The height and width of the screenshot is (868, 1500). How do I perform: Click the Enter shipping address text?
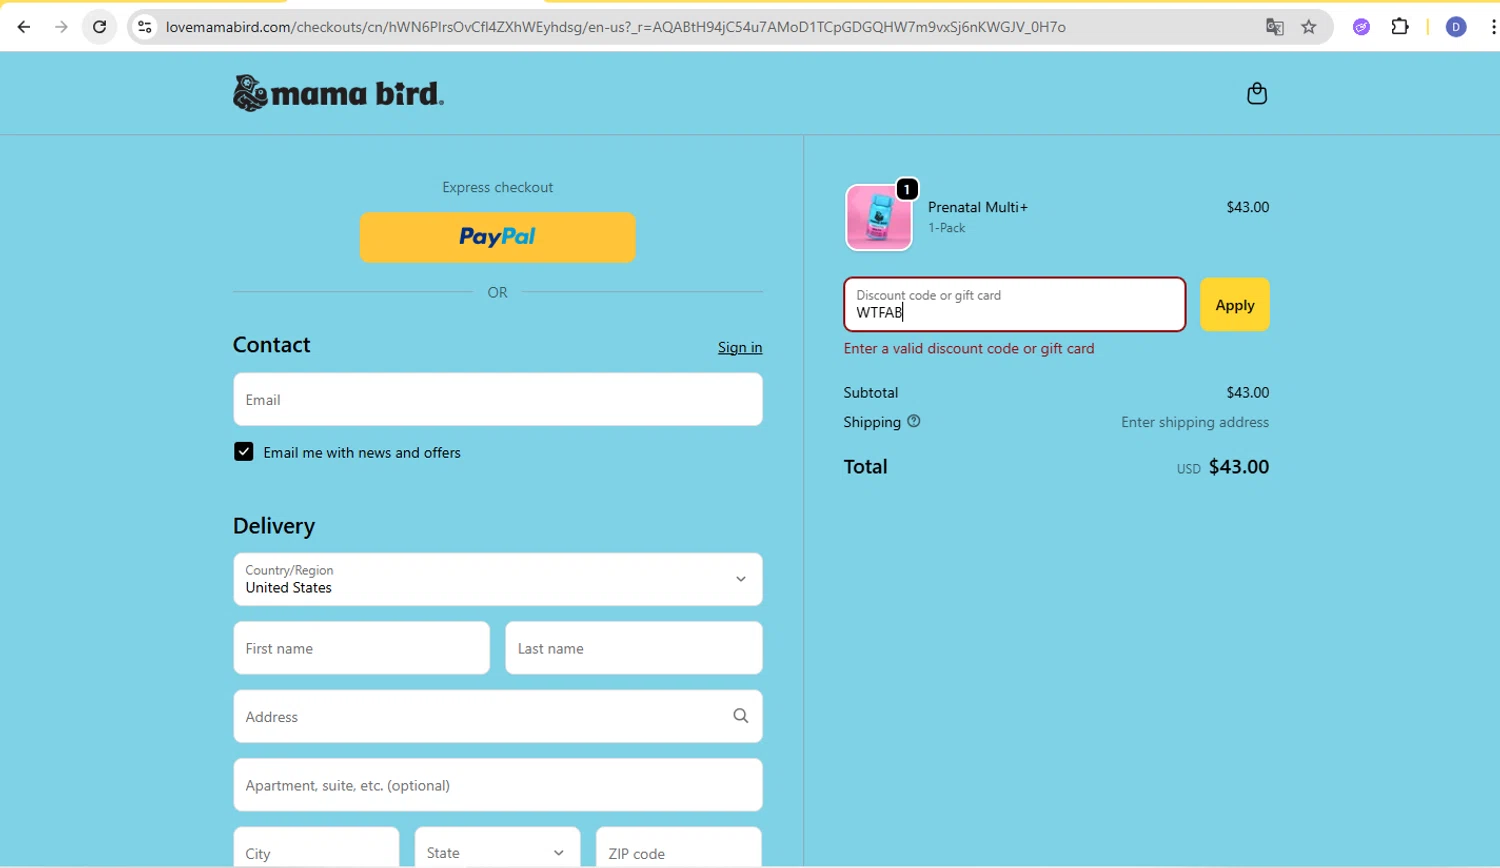(1195, 422)
